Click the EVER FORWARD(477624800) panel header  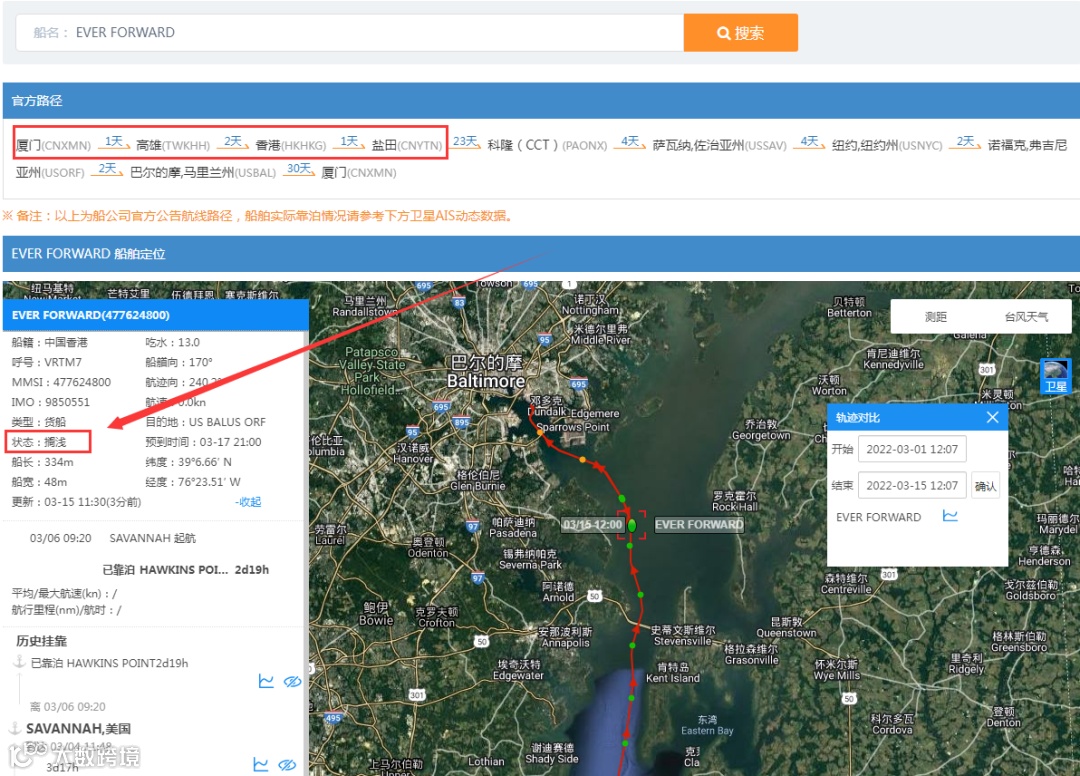(156, 315)
